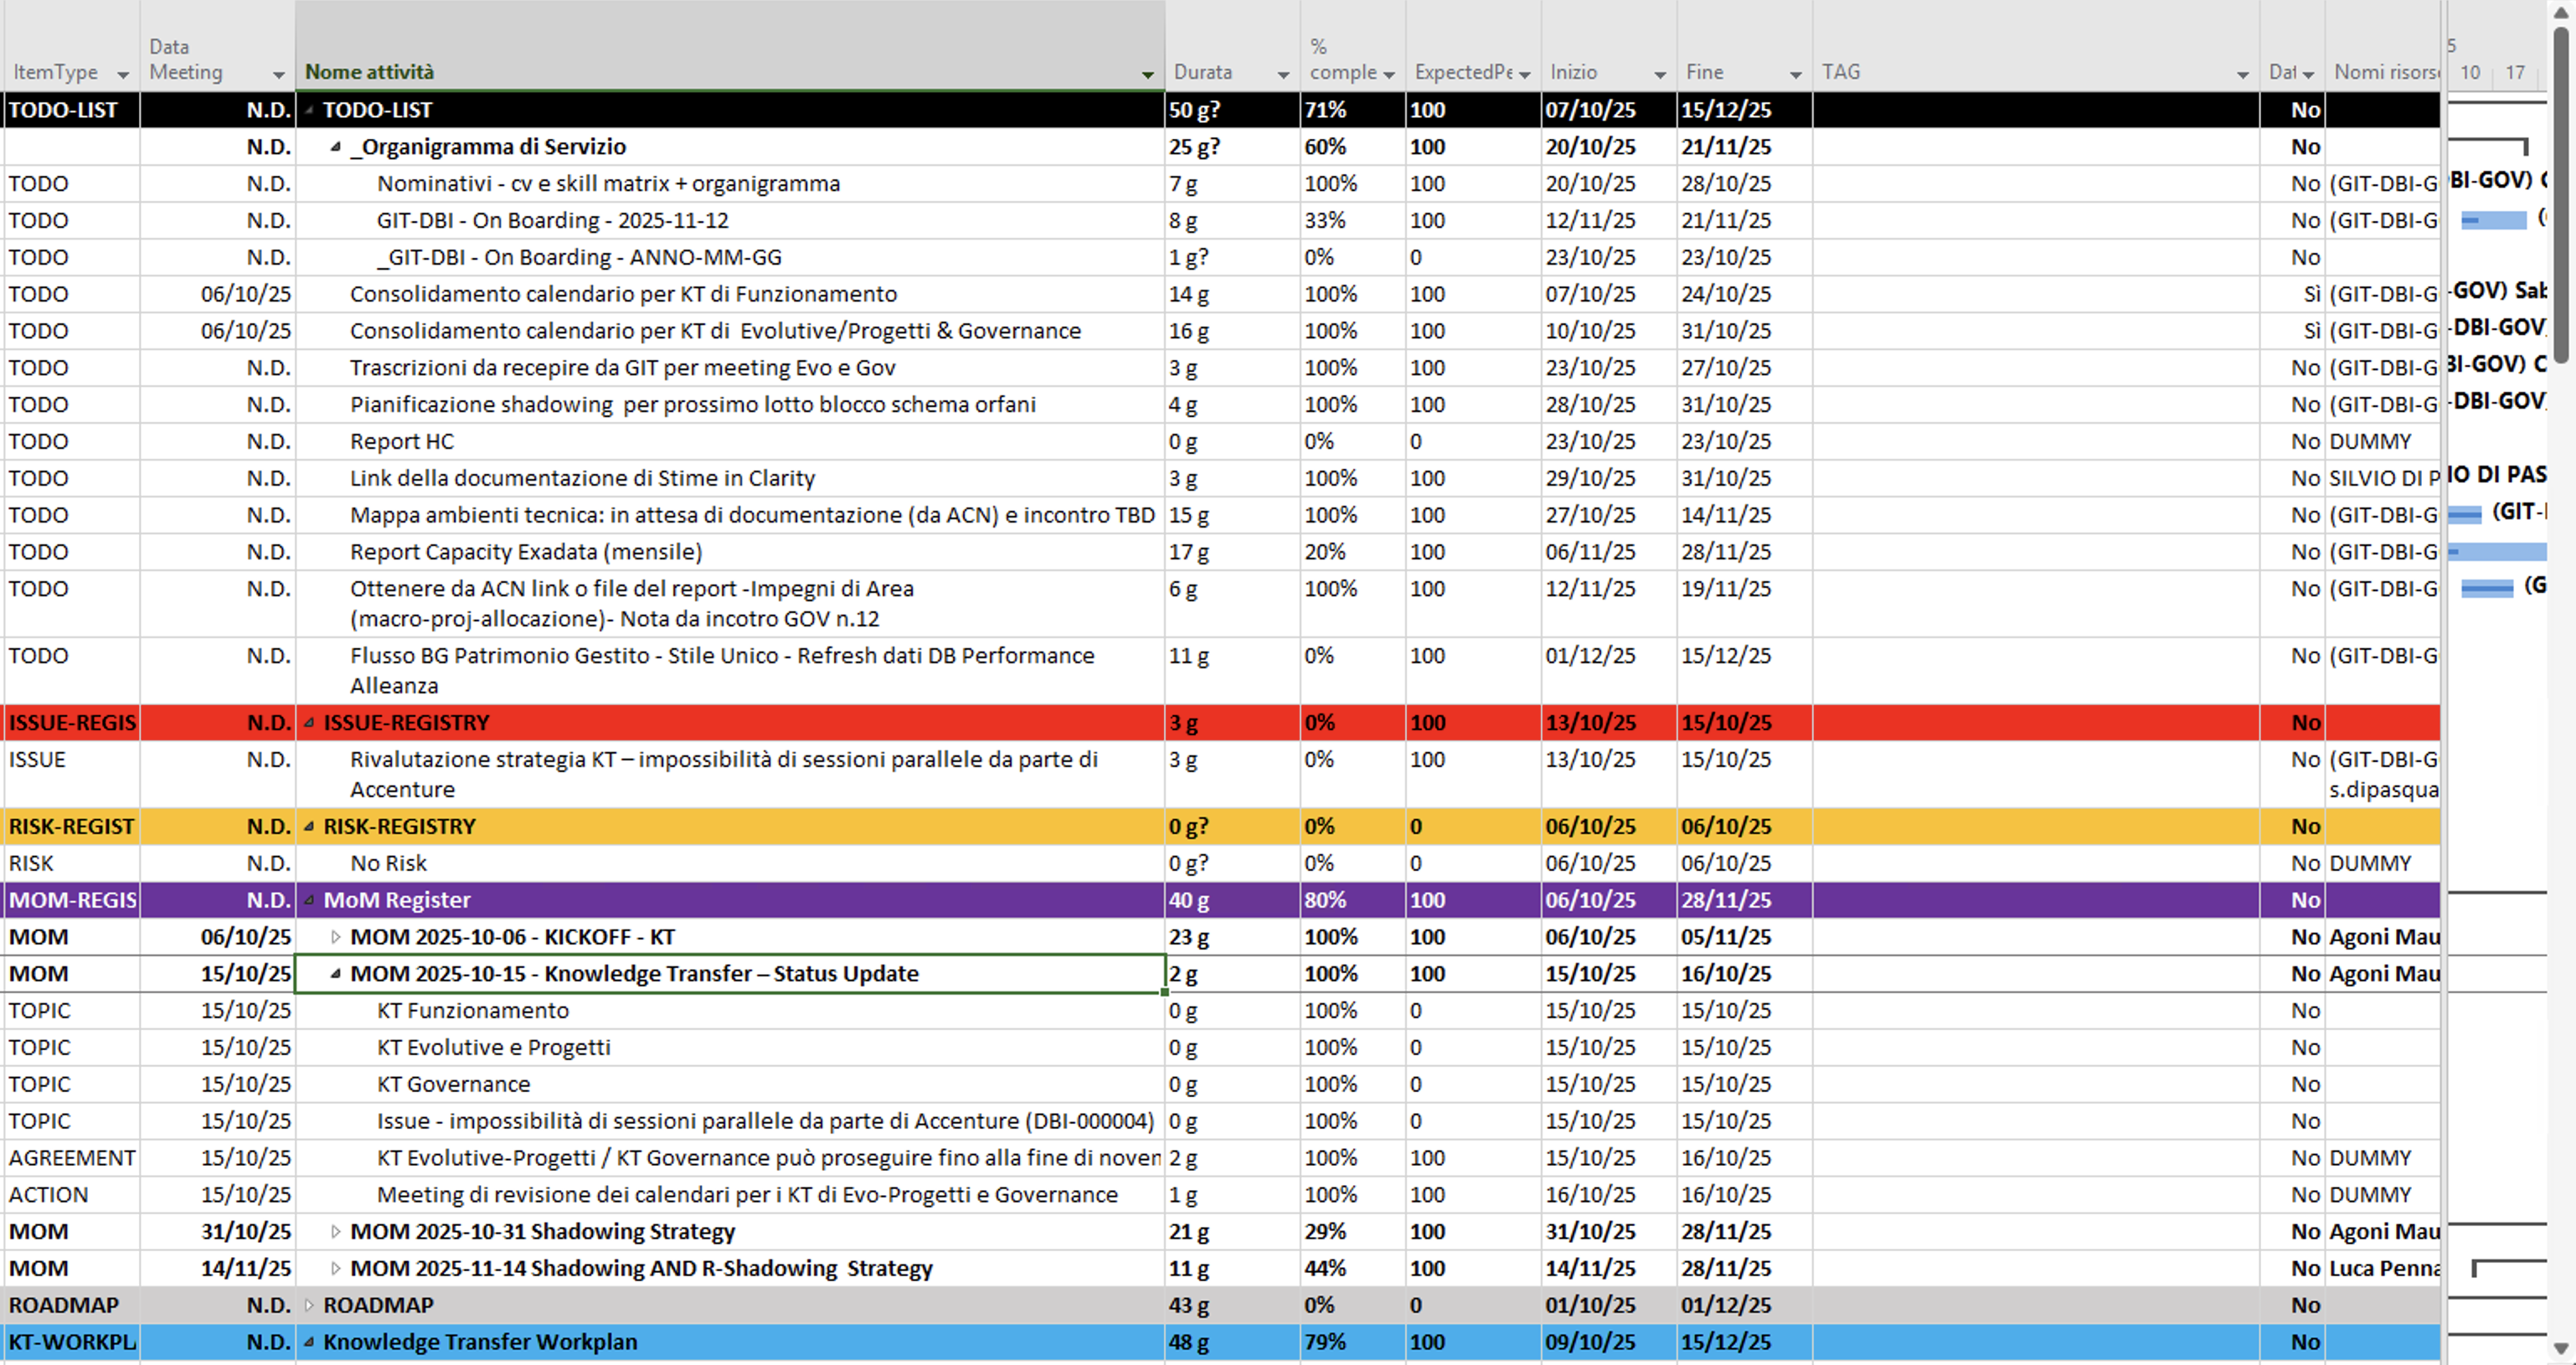Select the 'Report HC' task name
The width and height of the screenshot is (2576, 1365).
[401, 442]
